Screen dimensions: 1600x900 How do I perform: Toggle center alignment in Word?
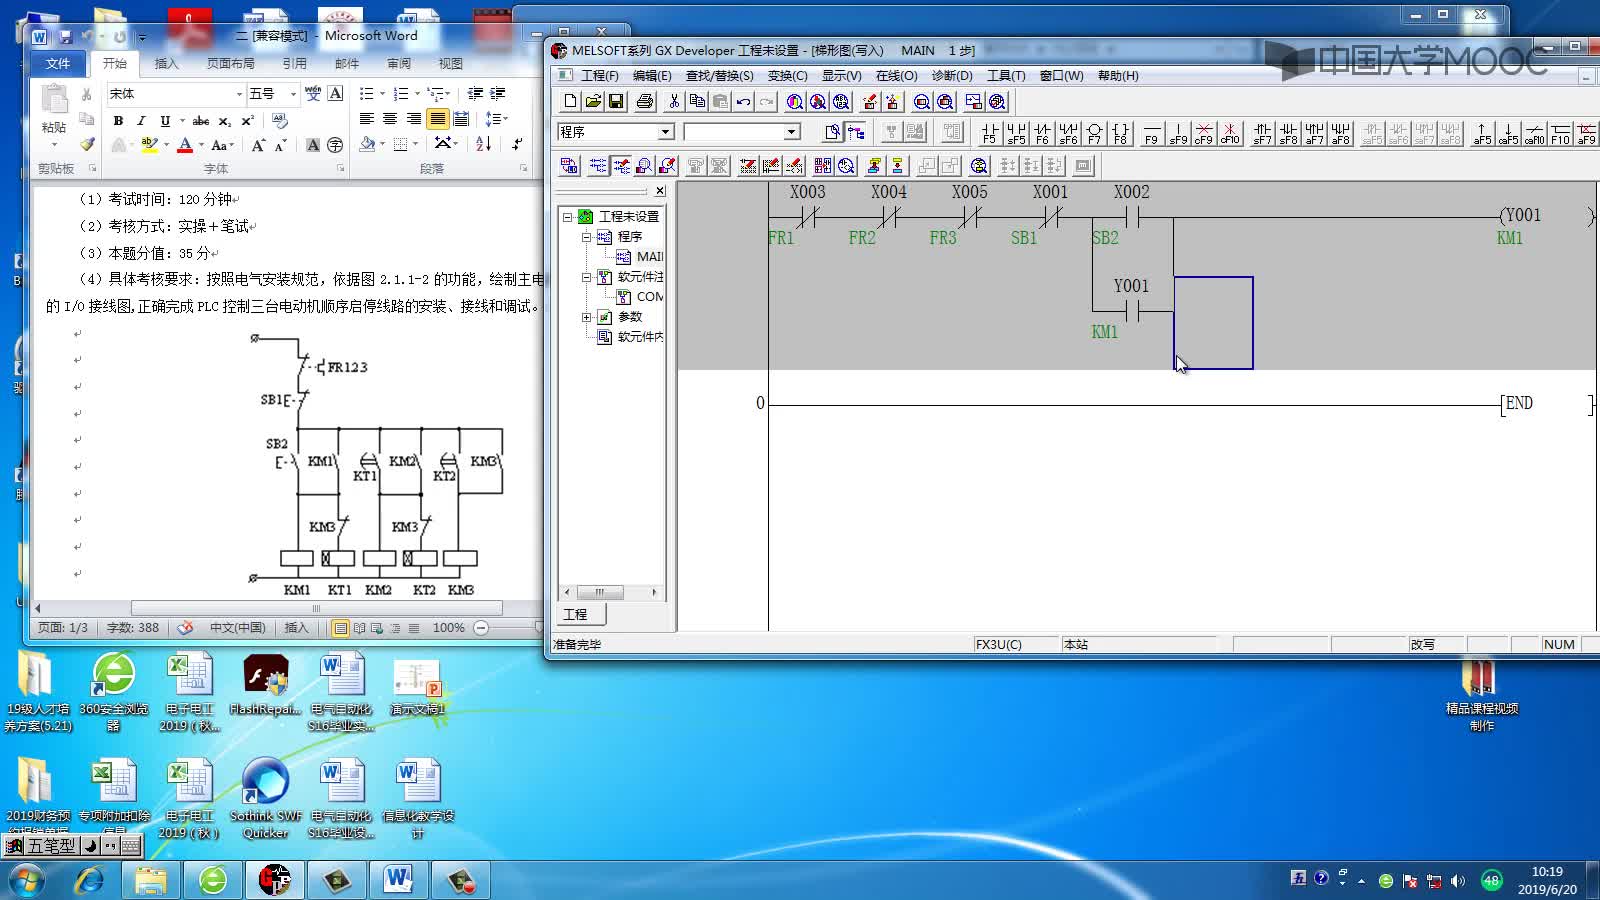390,119
